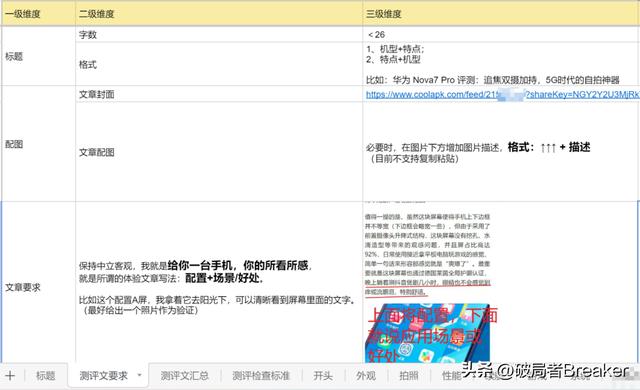The width and height of the screenshot is (640, 390).
Task: Select the 格式 cell
Action: [x=219, y=64]
